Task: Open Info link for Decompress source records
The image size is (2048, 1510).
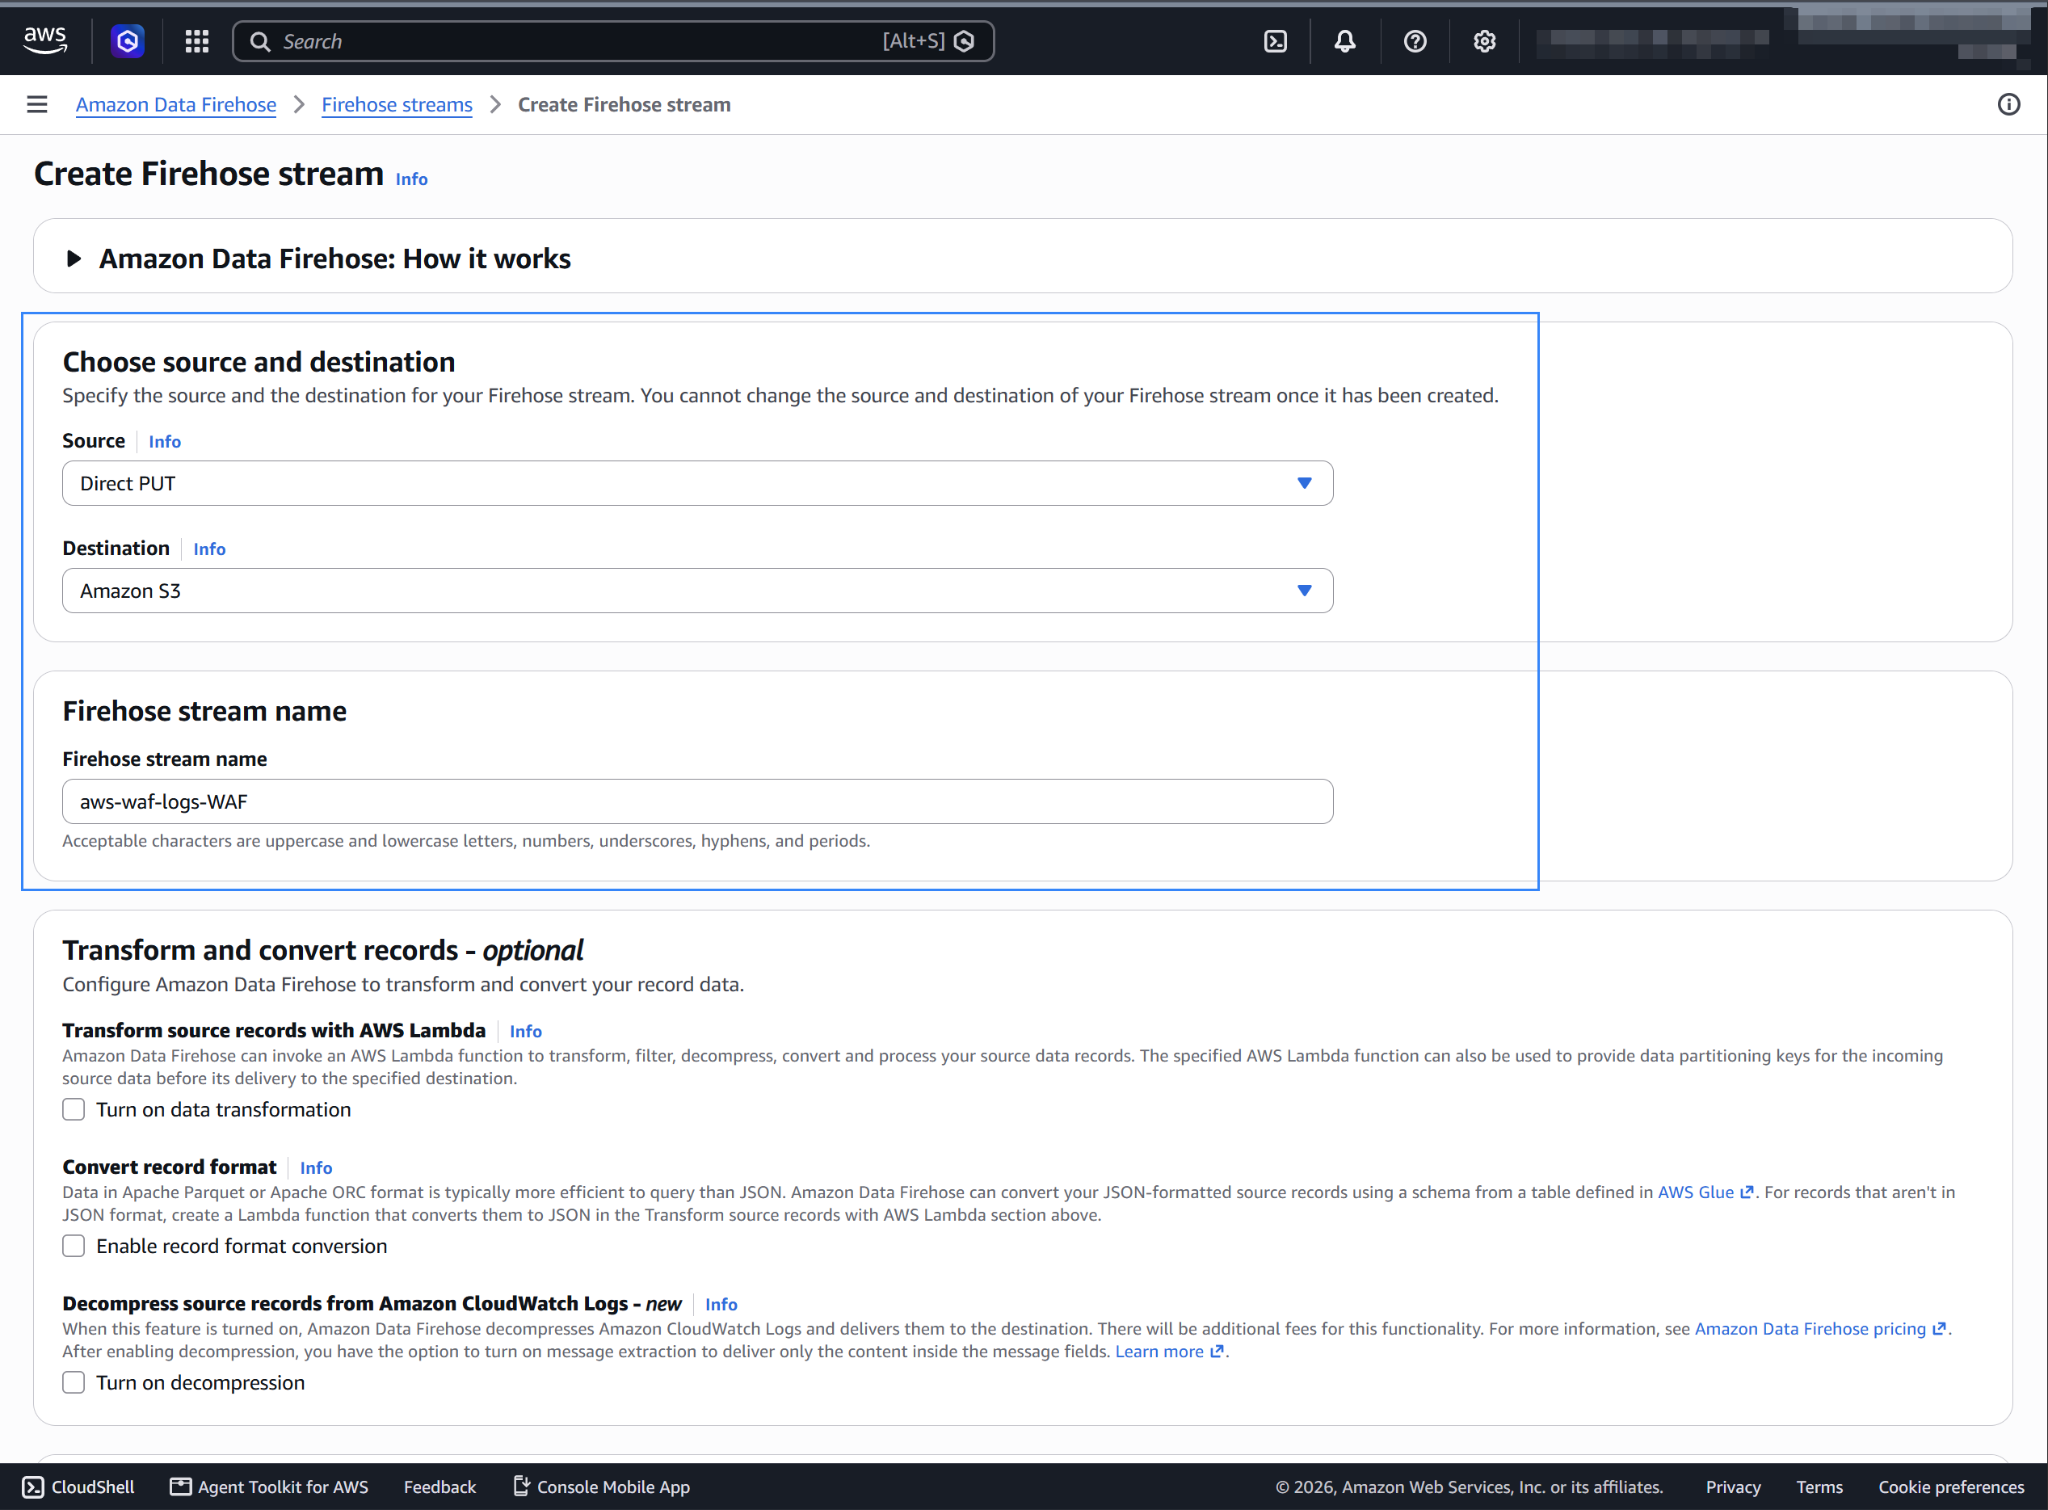Action: point(721,1304)
